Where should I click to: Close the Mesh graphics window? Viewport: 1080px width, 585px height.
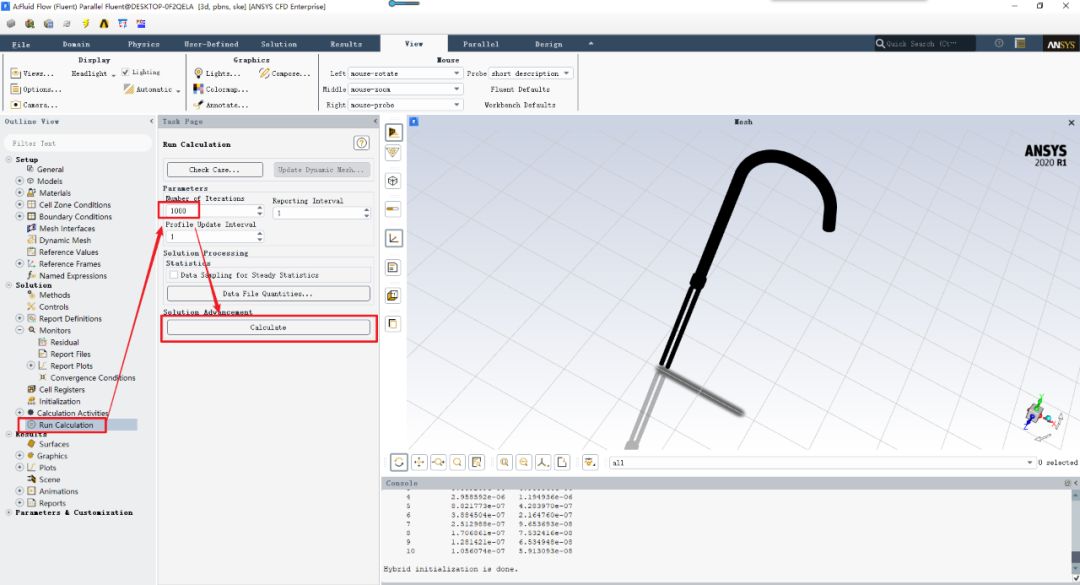[1071, 123]
